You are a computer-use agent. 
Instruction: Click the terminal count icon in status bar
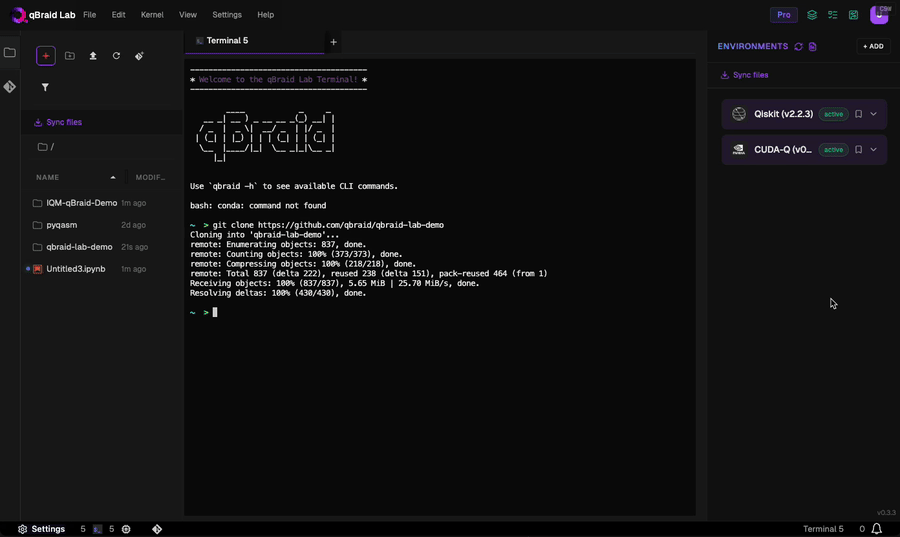[97, 529]
